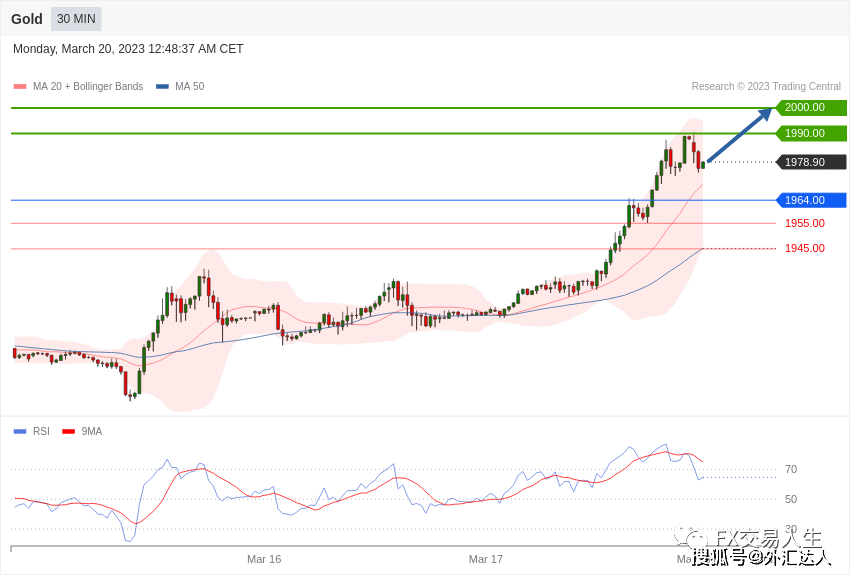Click the 1945.00 support level label
The width and height of the screenshot is (850, 576).
(x=804, y=248)
